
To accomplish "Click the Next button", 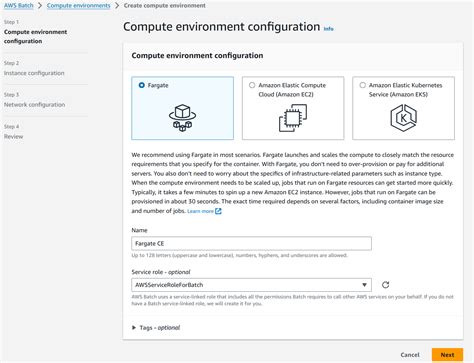I will coord(447,355).
